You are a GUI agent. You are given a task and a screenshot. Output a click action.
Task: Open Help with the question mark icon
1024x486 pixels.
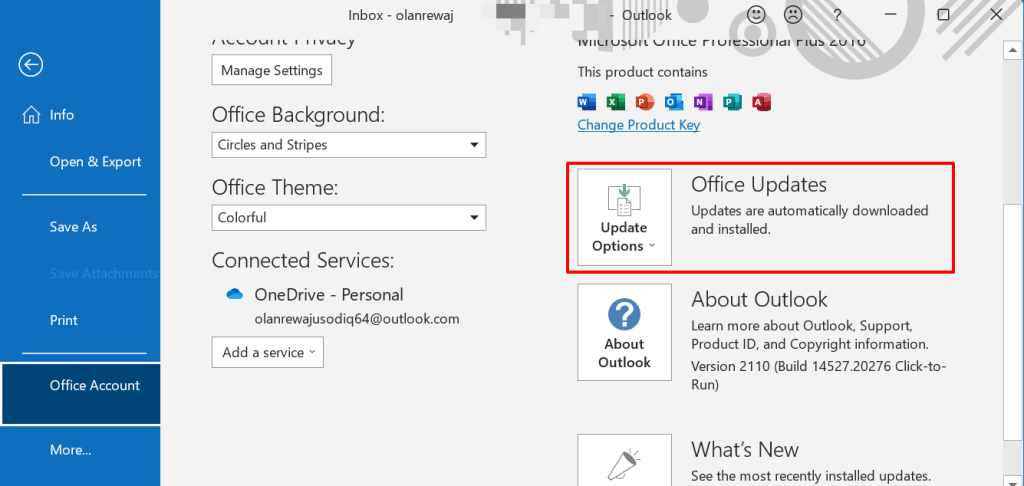point(837,15)
